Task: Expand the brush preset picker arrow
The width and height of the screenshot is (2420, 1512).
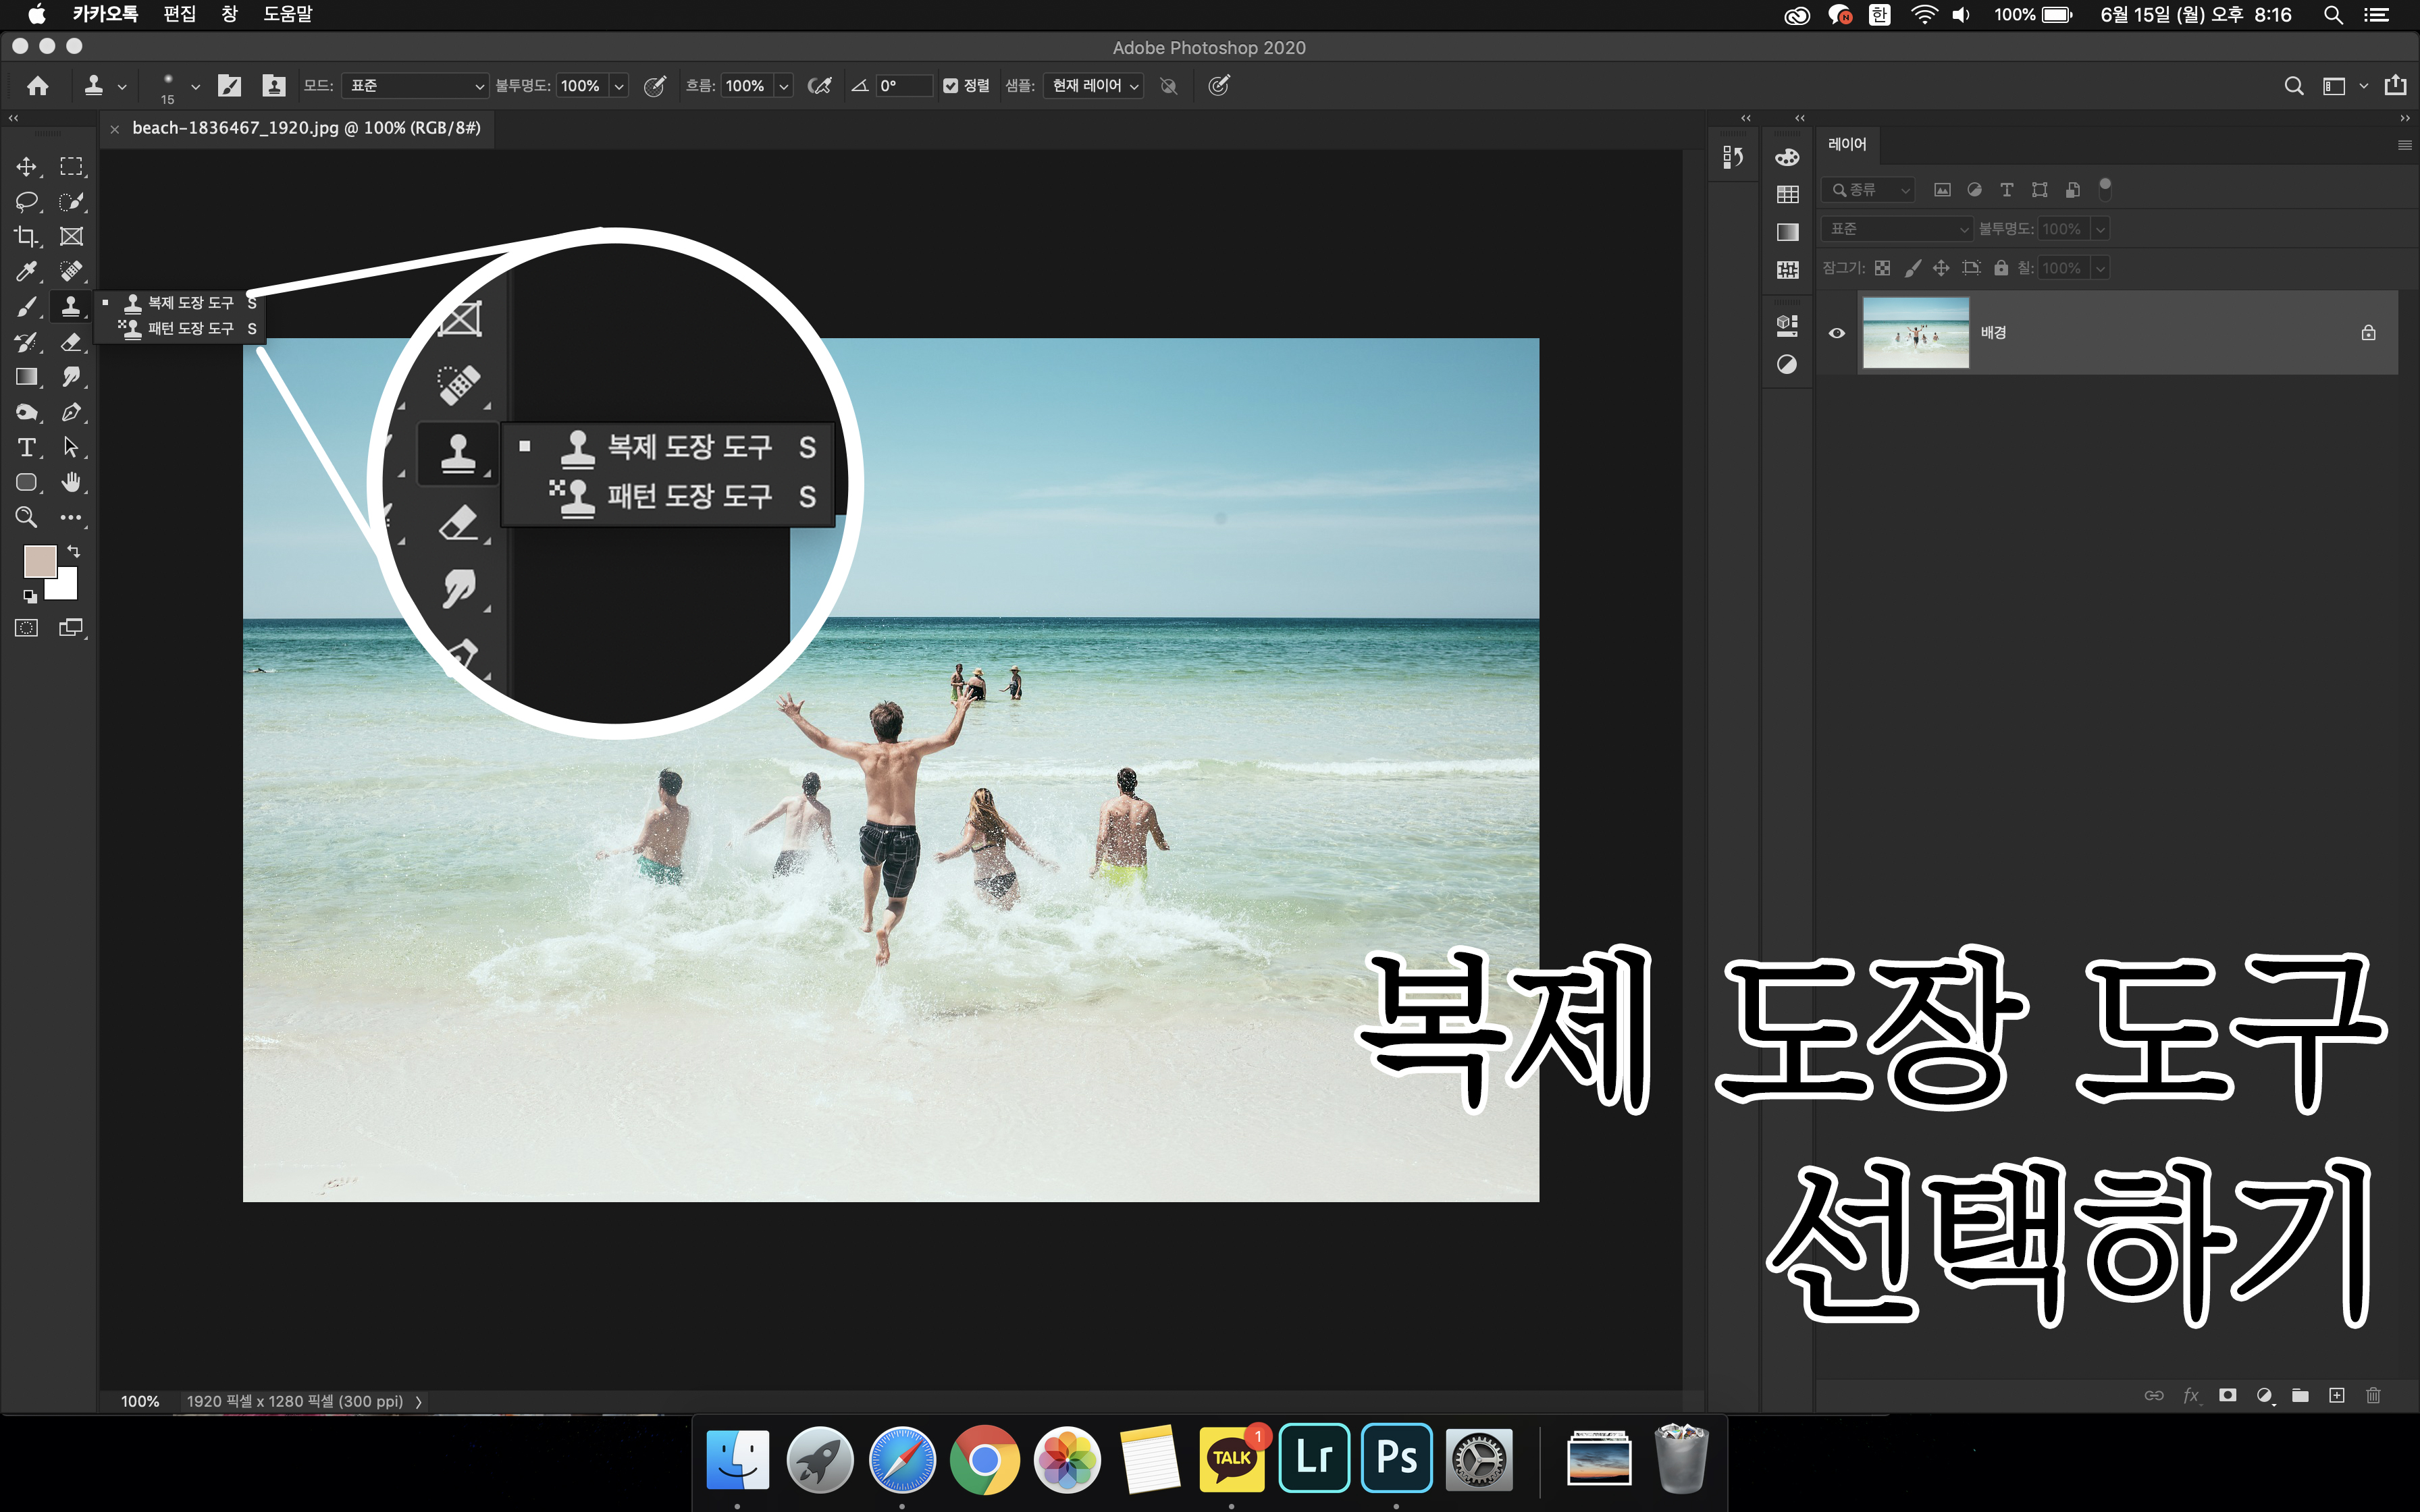Action: point(195,87)
